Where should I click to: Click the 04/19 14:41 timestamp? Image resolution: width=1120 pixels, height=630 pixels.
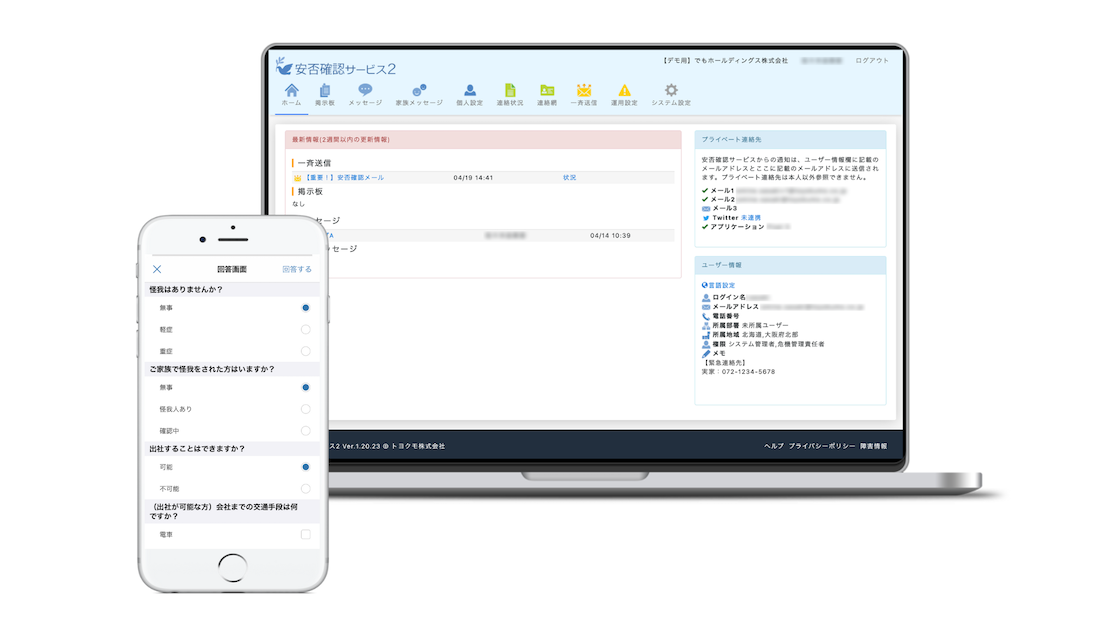(473, 178)
